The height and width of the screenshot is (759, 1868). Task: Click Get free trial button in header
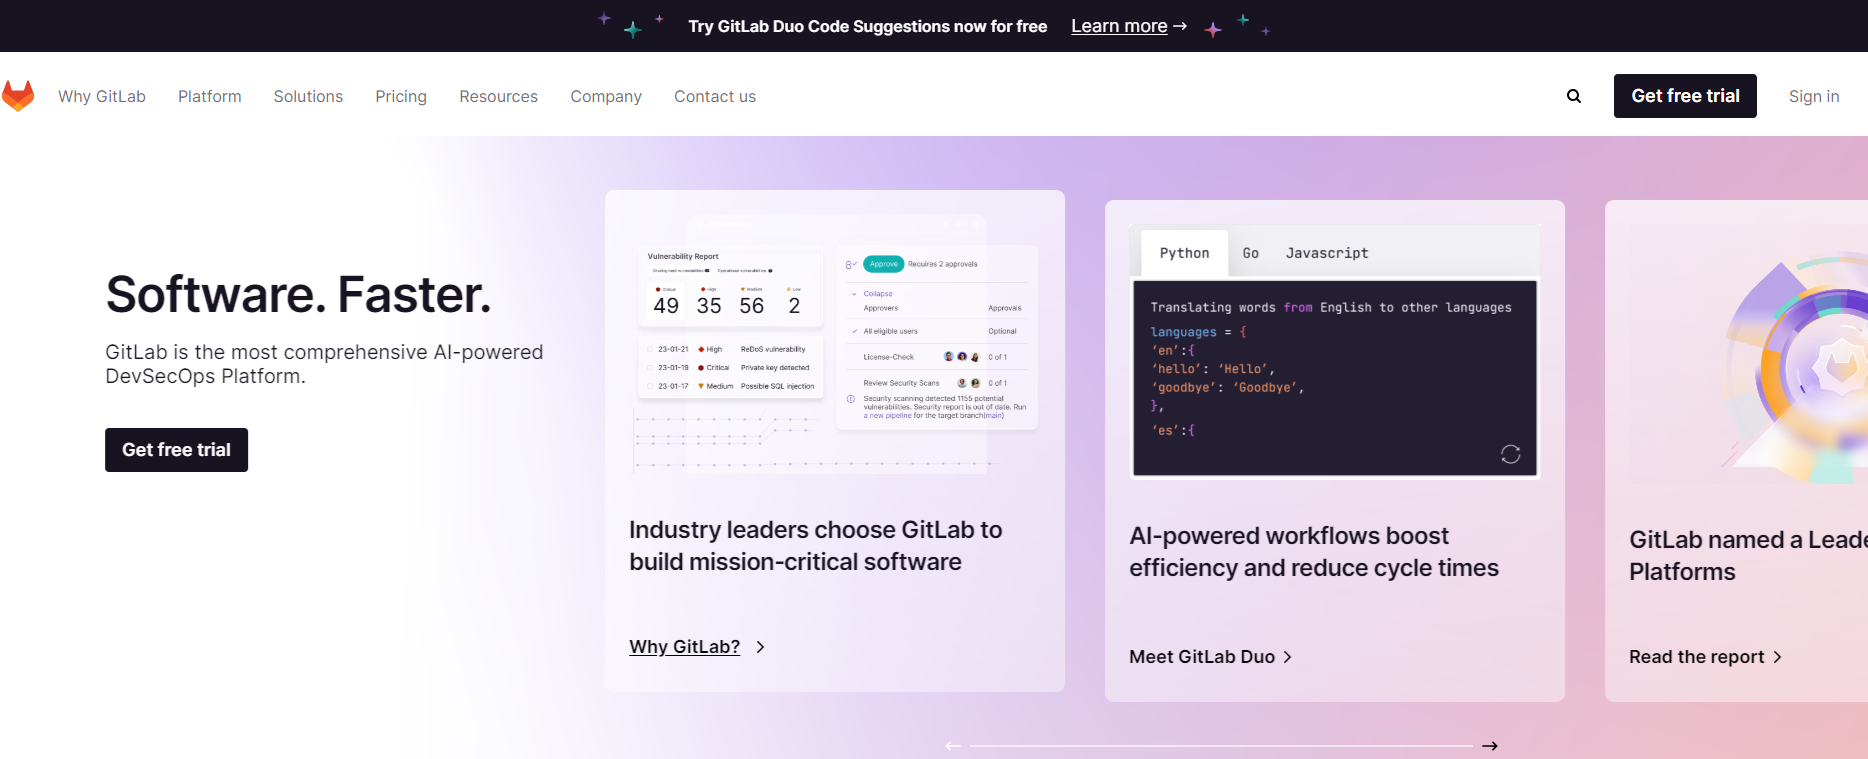(1685, 96)
